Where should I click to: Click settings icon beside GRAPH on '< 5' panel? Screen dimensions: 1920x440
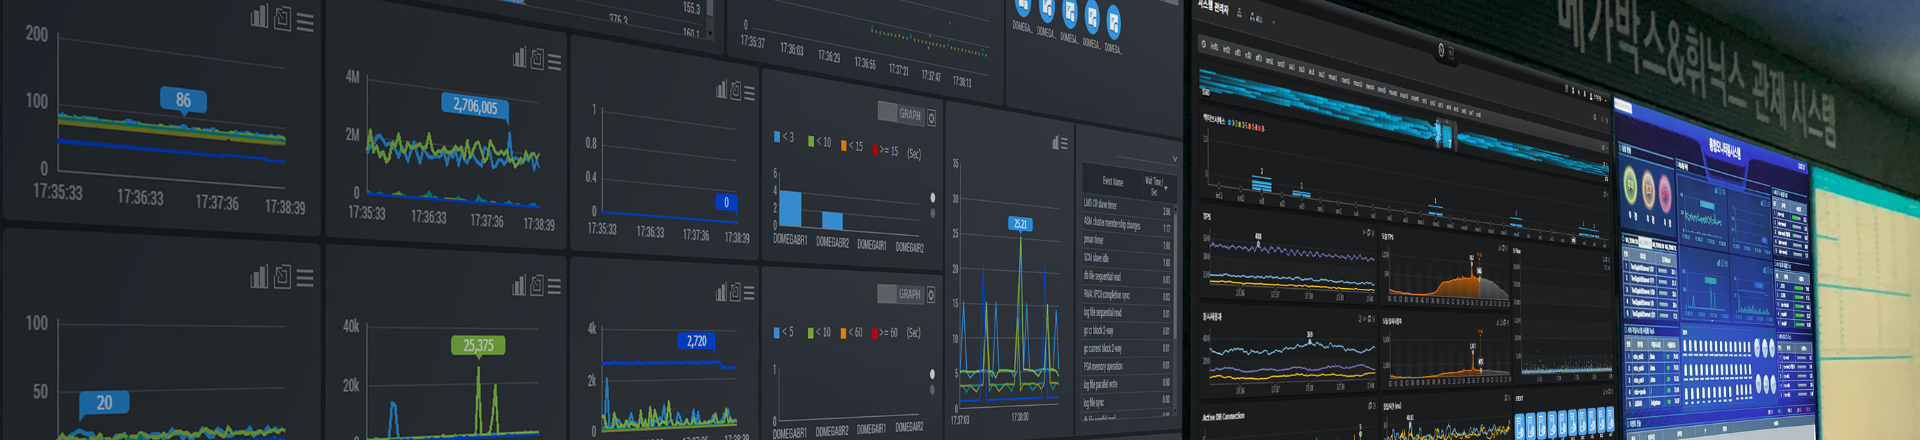[931, 295]
